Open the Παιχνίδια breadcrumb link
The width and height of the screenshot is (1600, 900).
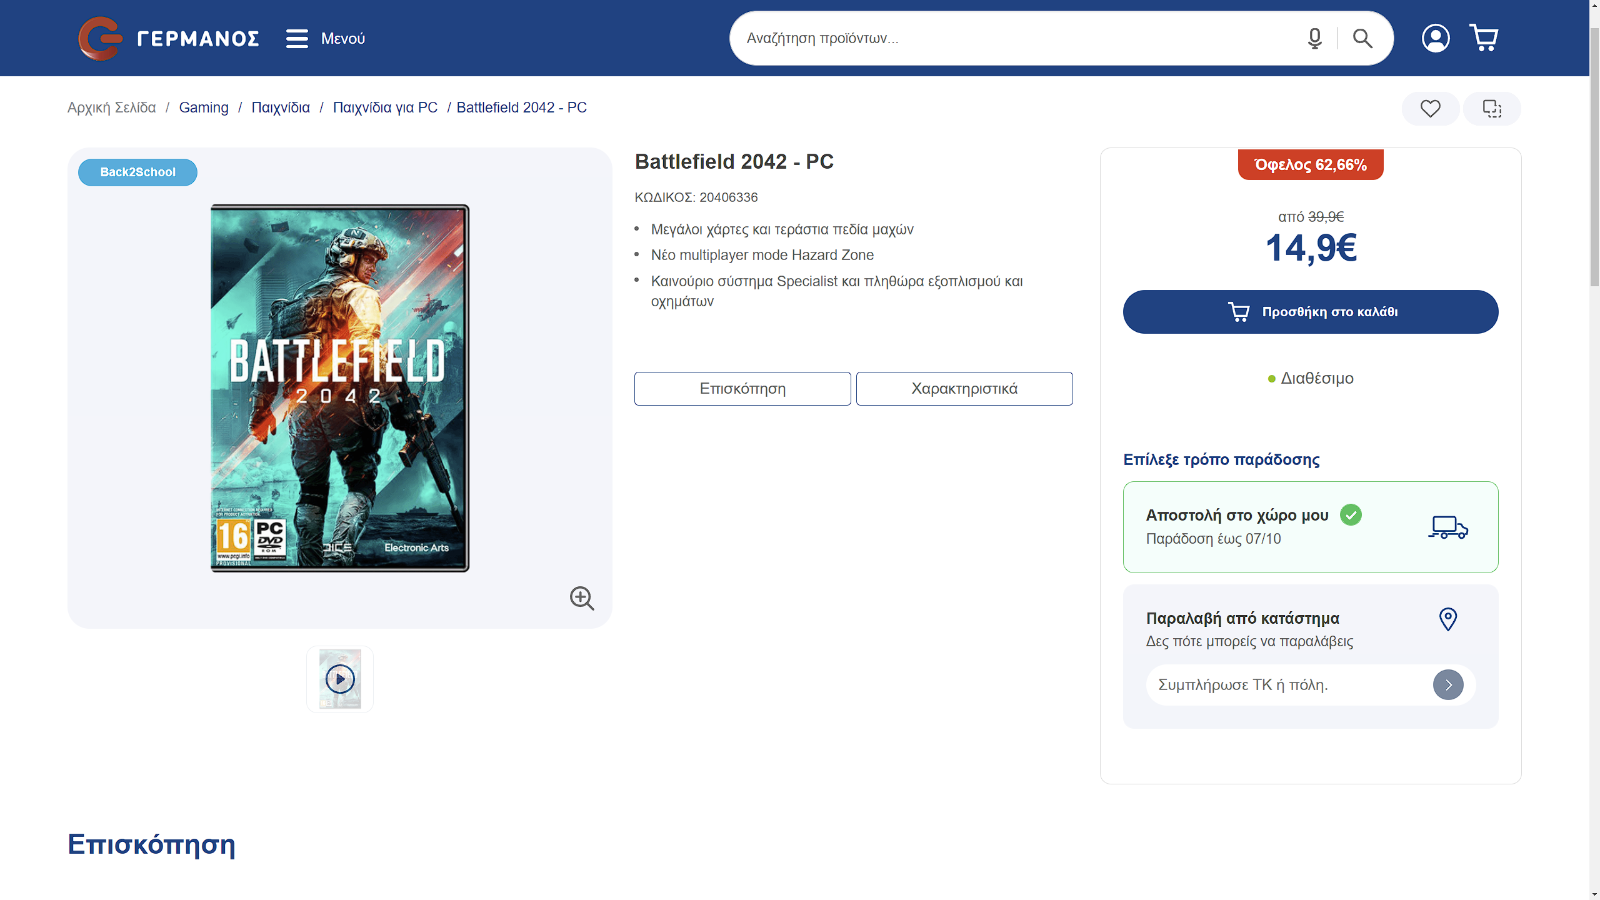click(281, 107)
